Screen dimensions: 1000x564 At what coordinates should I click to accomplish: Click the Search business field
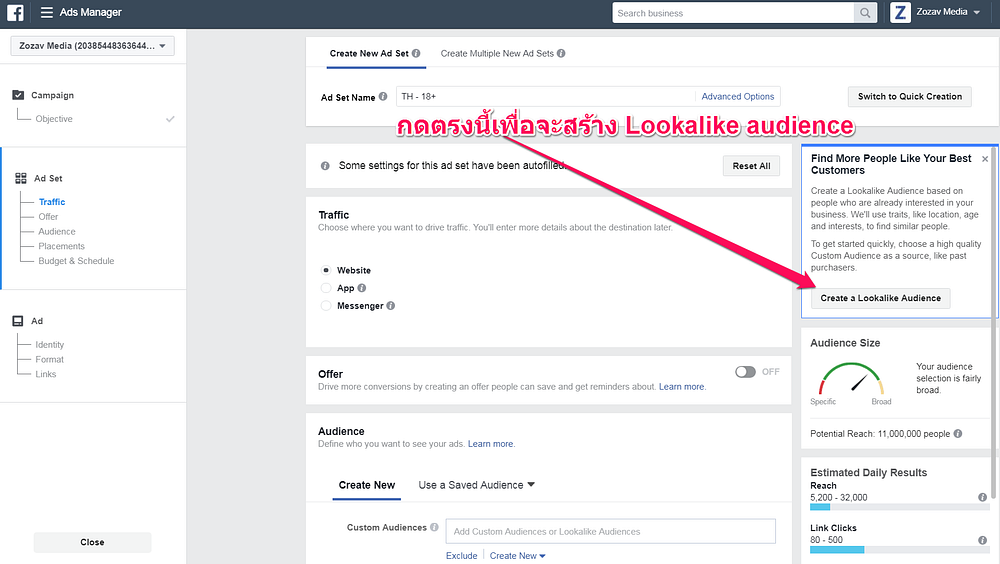pyautogui.click(x=733, y=13)
